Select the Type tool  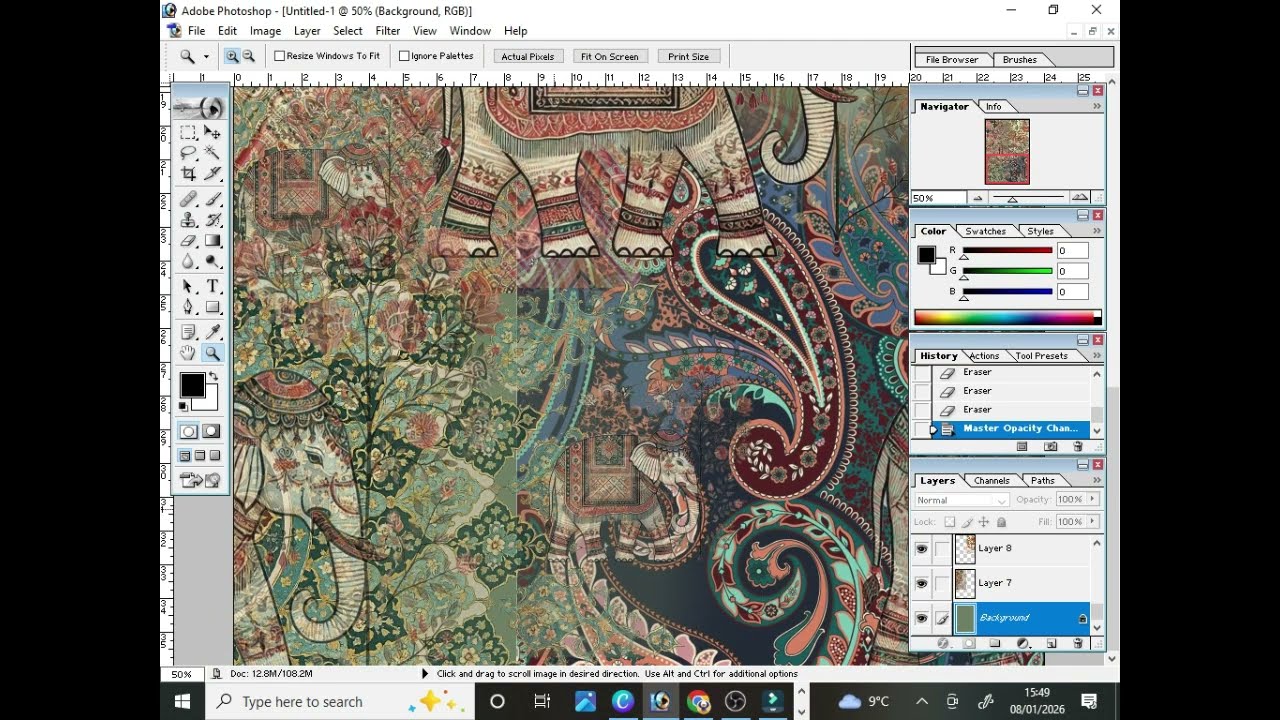pyautogui.click(x=213, y=287)
